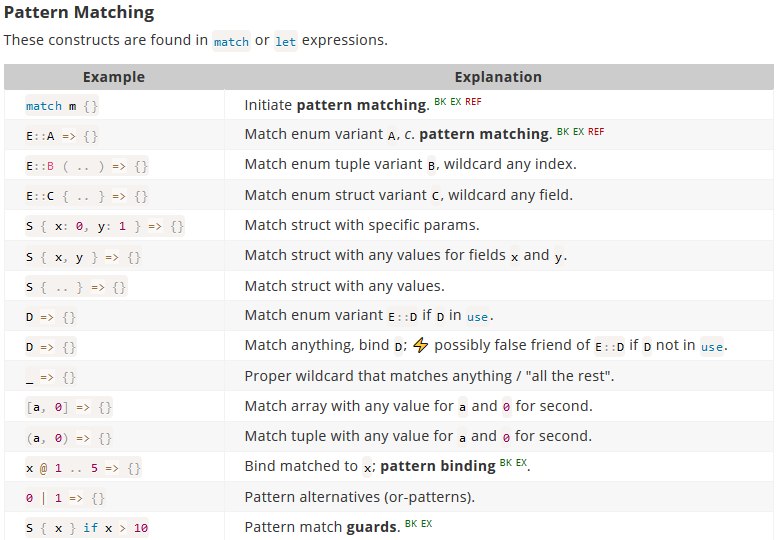The image size is (776, 540).
Task: Open BK link next to pattern binding
Action: pos(505,463)
